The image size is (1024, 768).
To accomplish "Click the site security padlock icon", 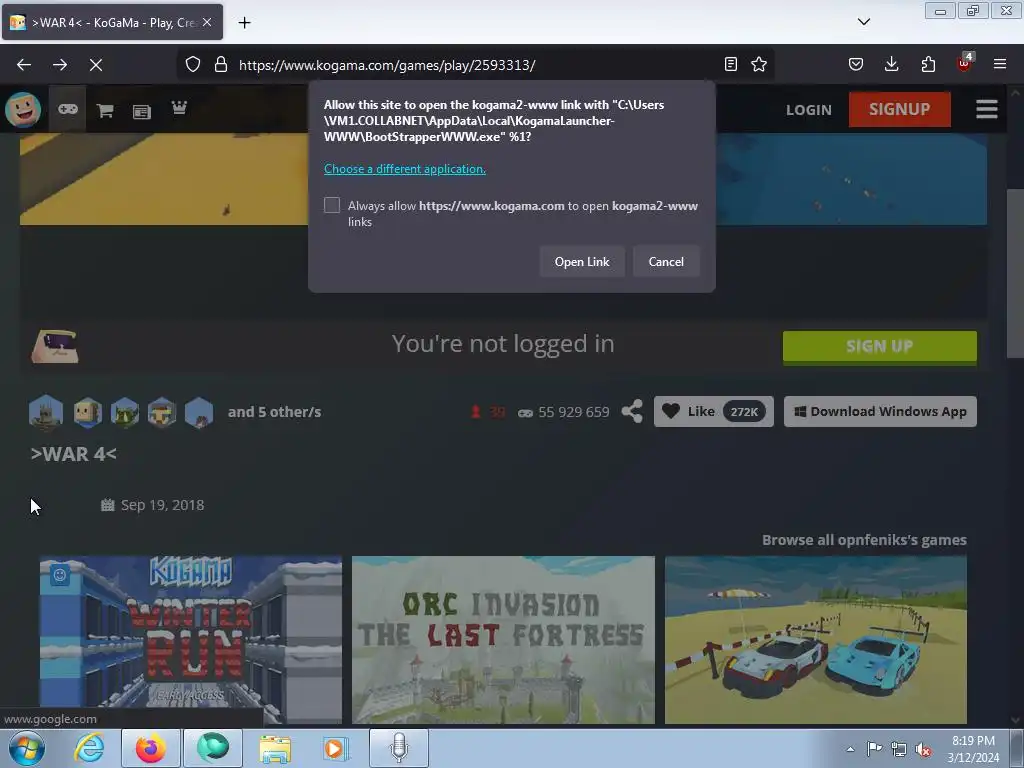I will click(221, 65).
